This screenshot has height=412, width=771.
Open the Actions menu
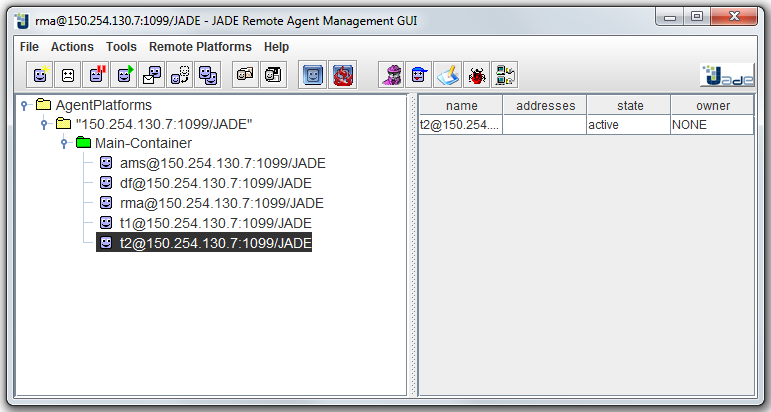tap(72, 47)
